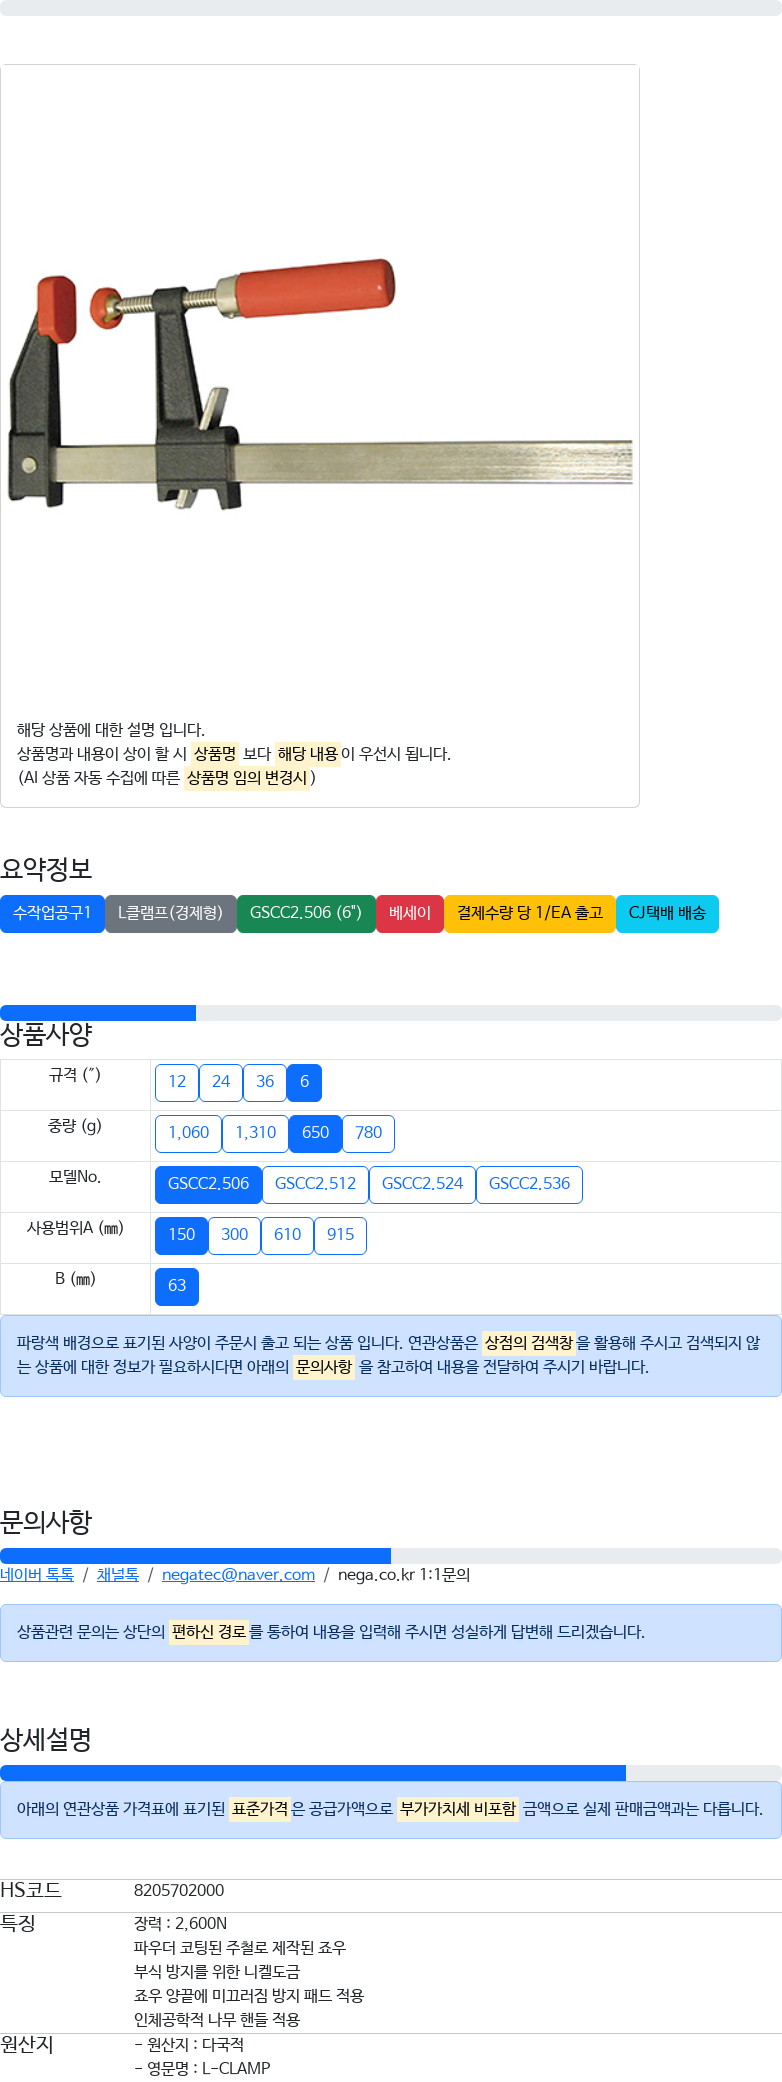782x2082 pixels.
Task: Choose the 36 inch size option
Action: pyautogui.click(x=265, y=1082)
